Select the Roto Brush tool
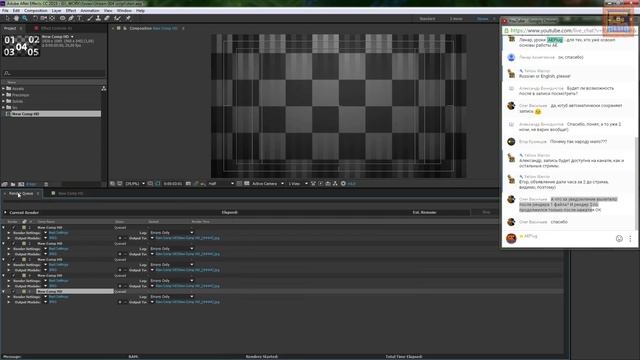640x360 pixels. [x=118, y=18]
